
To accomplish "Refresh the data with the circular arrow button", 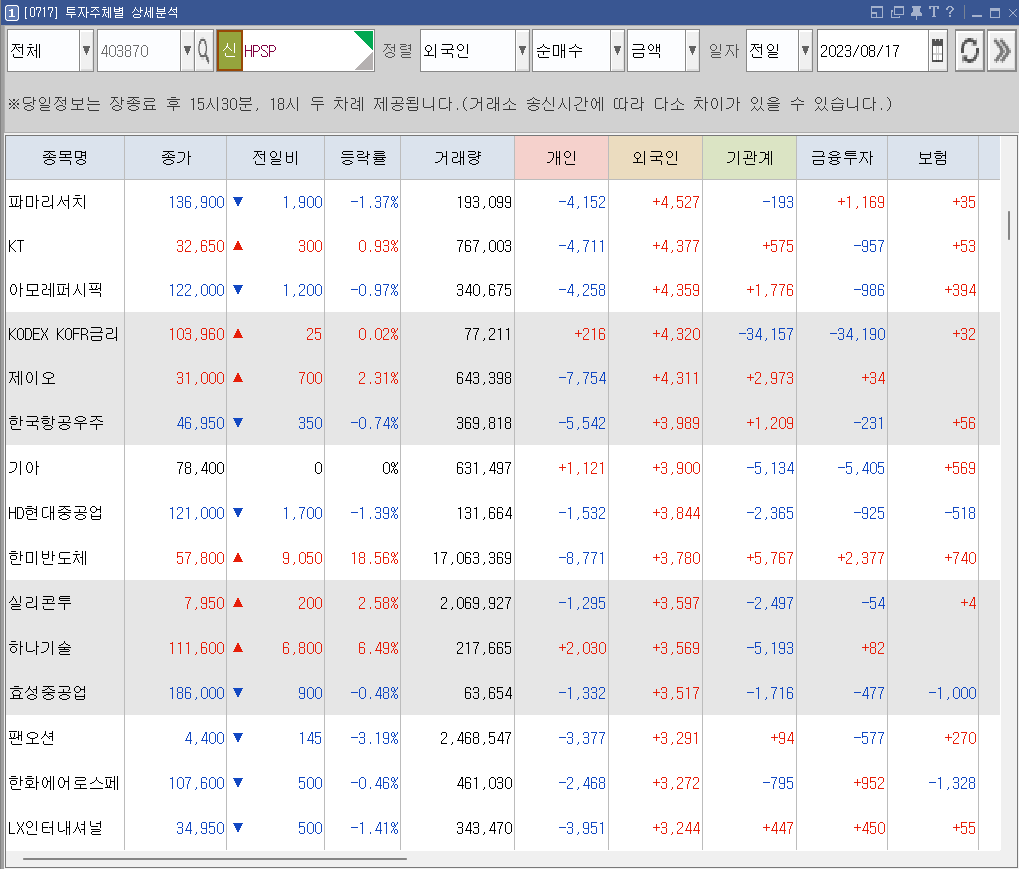I will [x=969, y=50].
